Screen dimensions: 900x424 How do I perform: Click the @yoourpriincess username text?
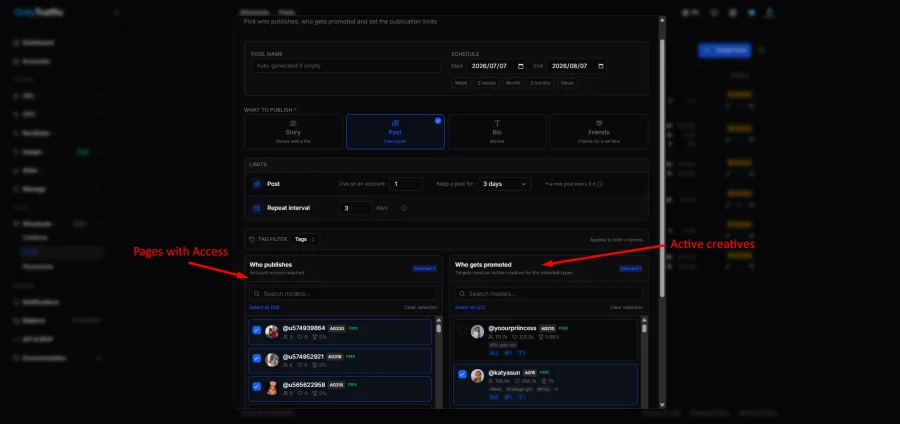tap(512, 328)
